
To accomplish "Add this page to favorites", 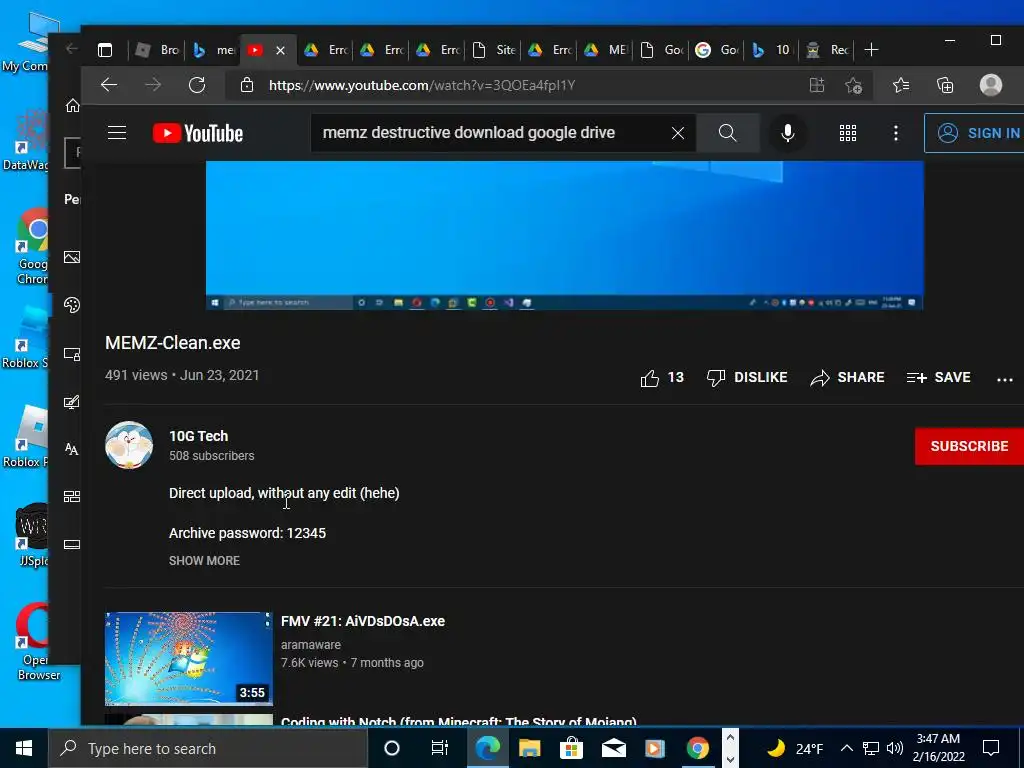I will [x=853, y=85].
